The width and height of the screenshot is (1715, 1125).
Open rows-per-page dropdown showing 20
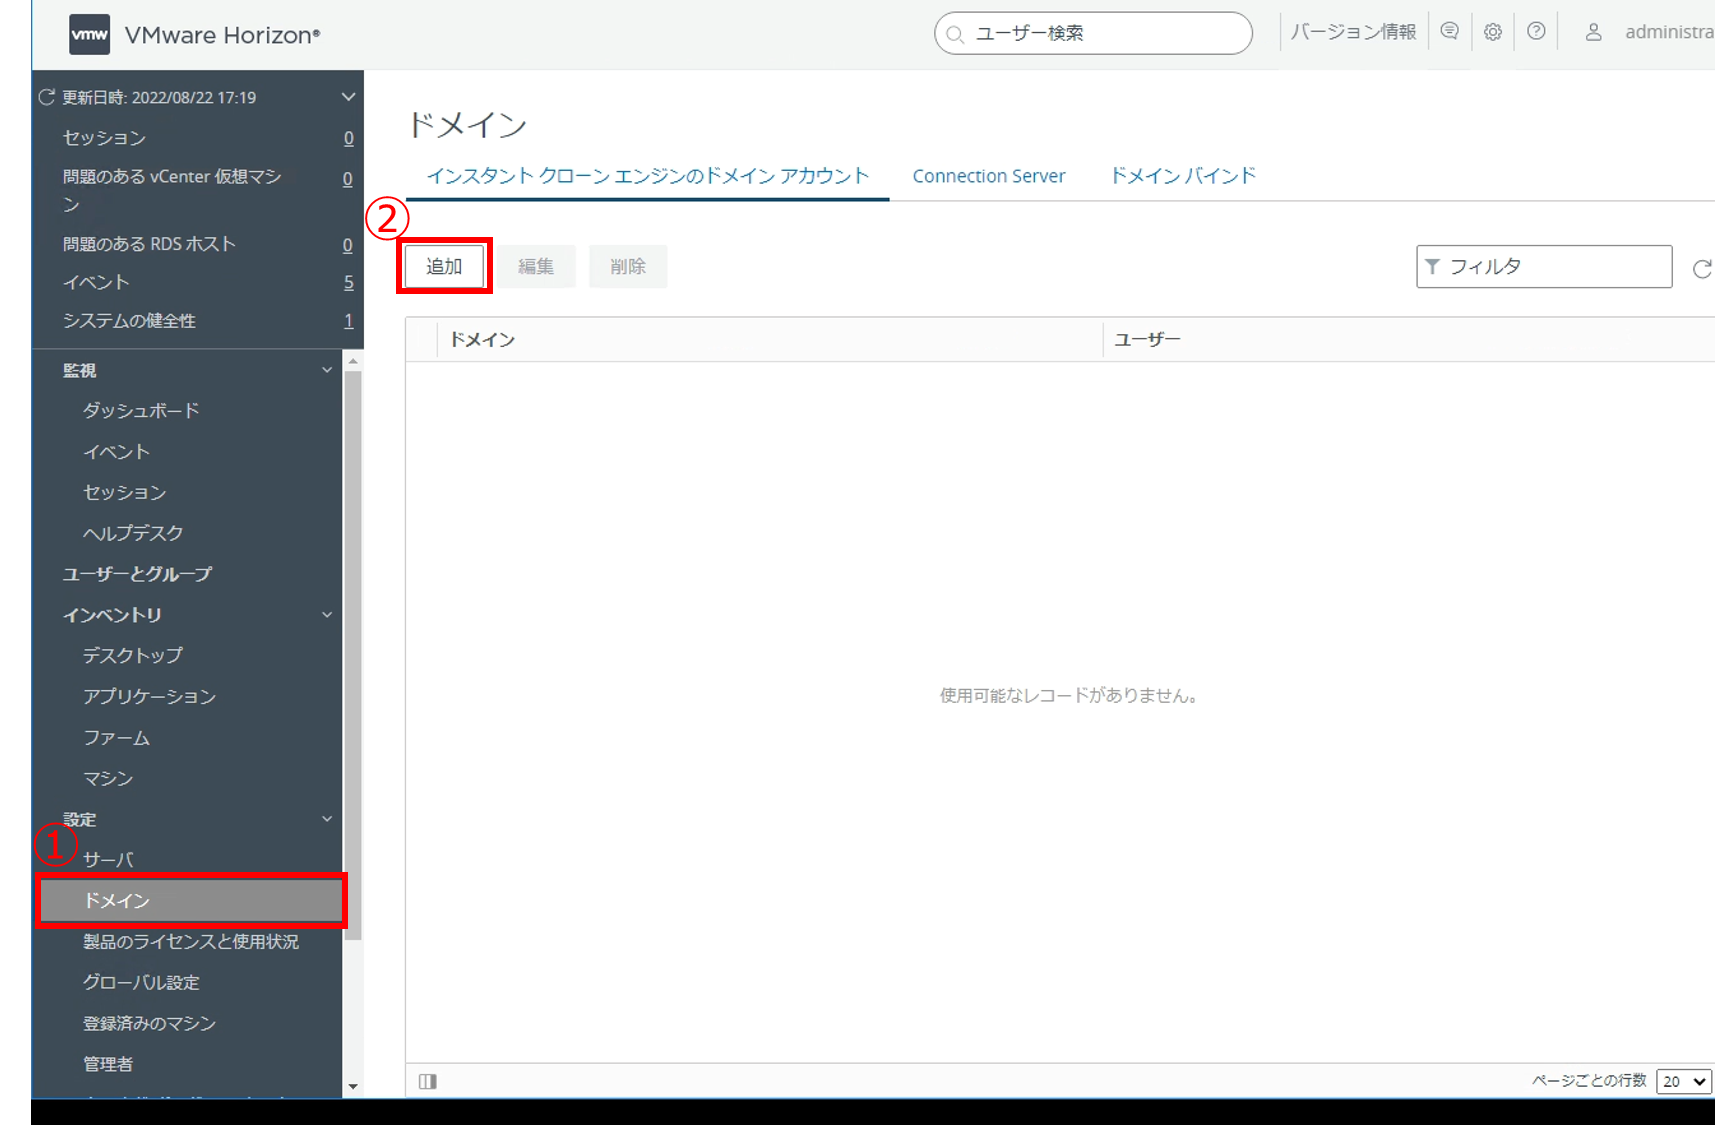click(1683, 1081)
